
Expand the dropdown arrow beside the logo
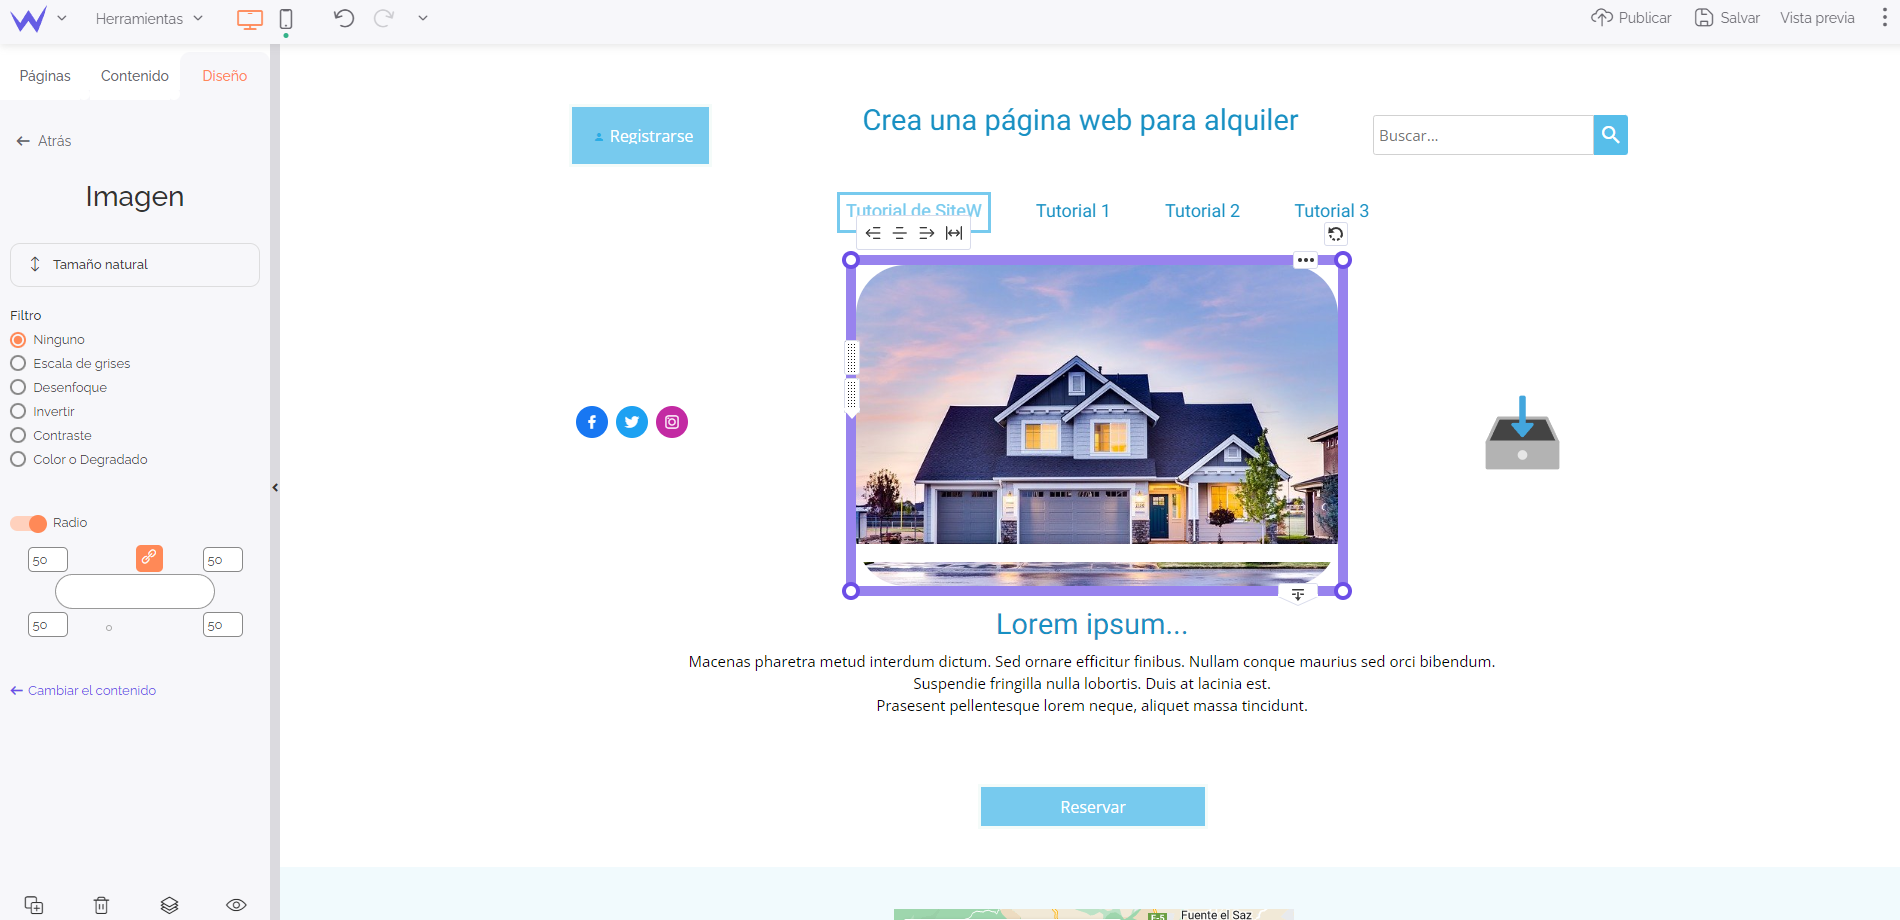62,18
